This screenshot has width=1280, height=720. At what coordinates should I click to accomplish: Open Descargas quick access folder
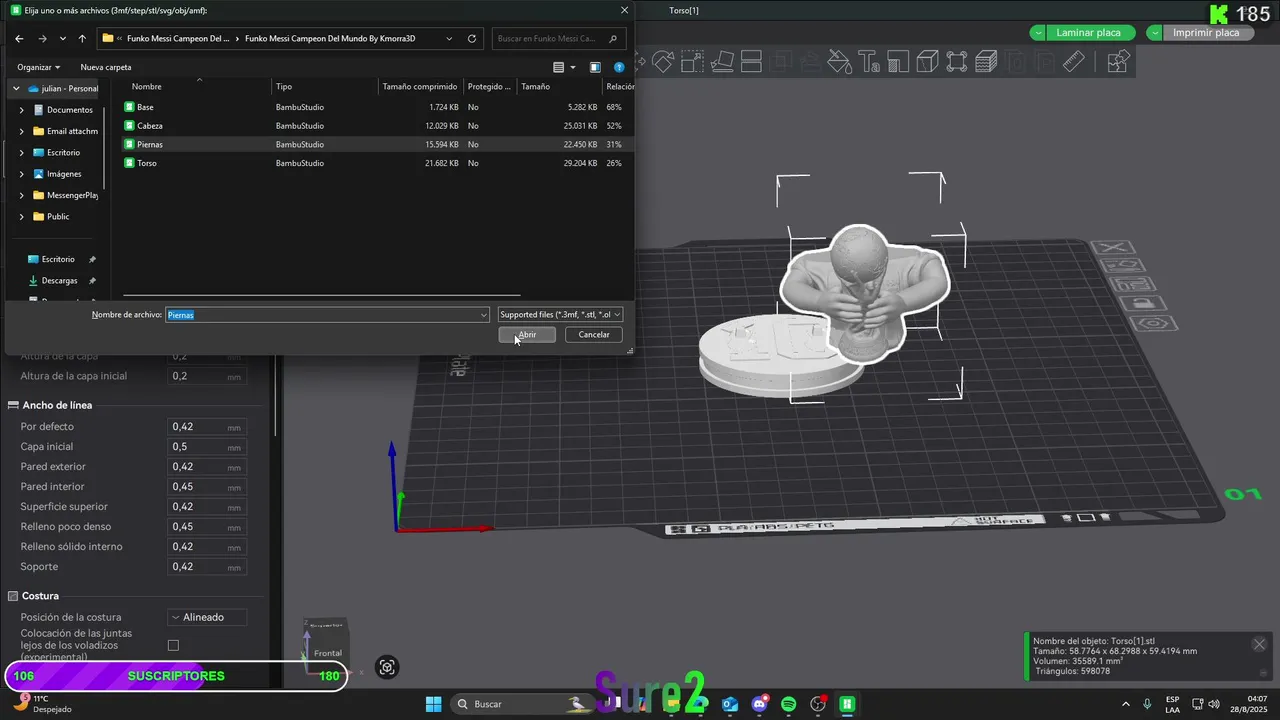point(60,280)
